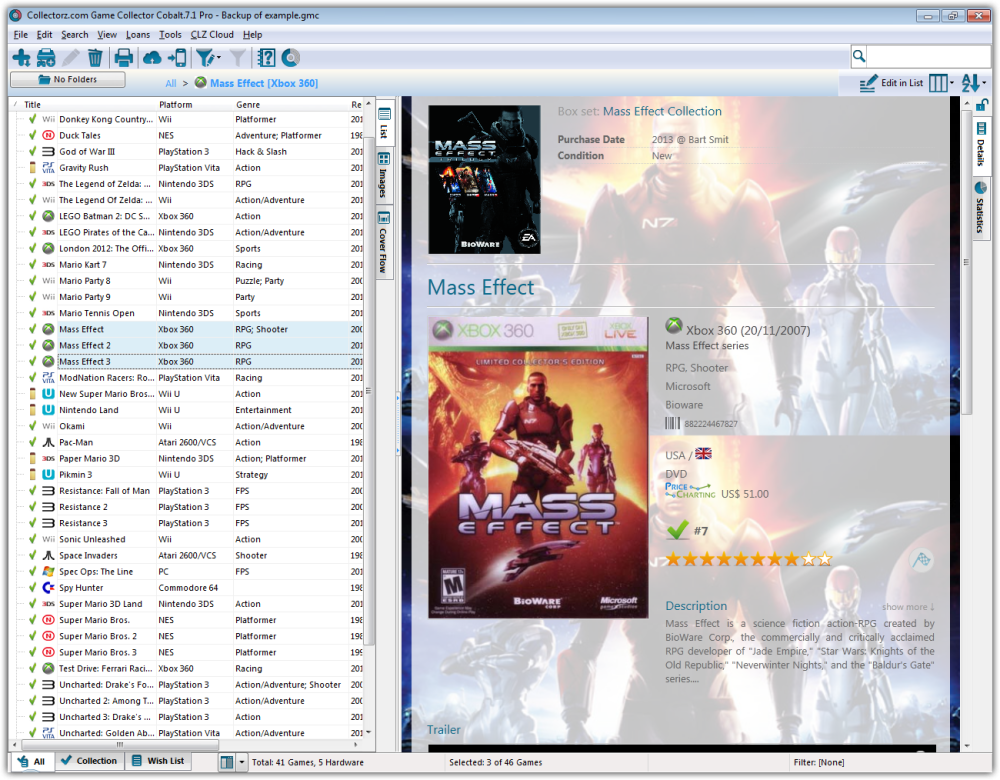Image resolution: width=1000 pixels, height=780 pixels.
Task: Toggle Edit in List mode
Action: pyautogui.click(x=891, y=83)
